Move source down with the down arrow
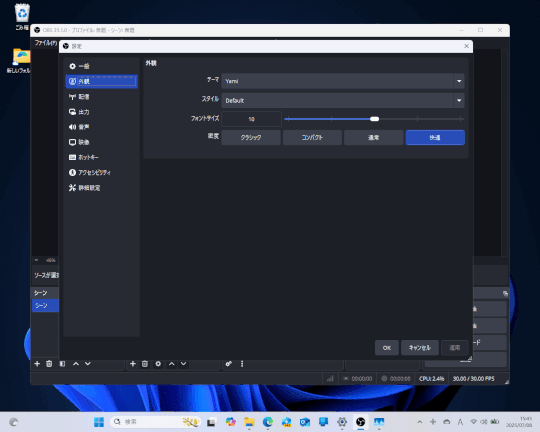Screen dimensions: 540x432 click(184, 364)
